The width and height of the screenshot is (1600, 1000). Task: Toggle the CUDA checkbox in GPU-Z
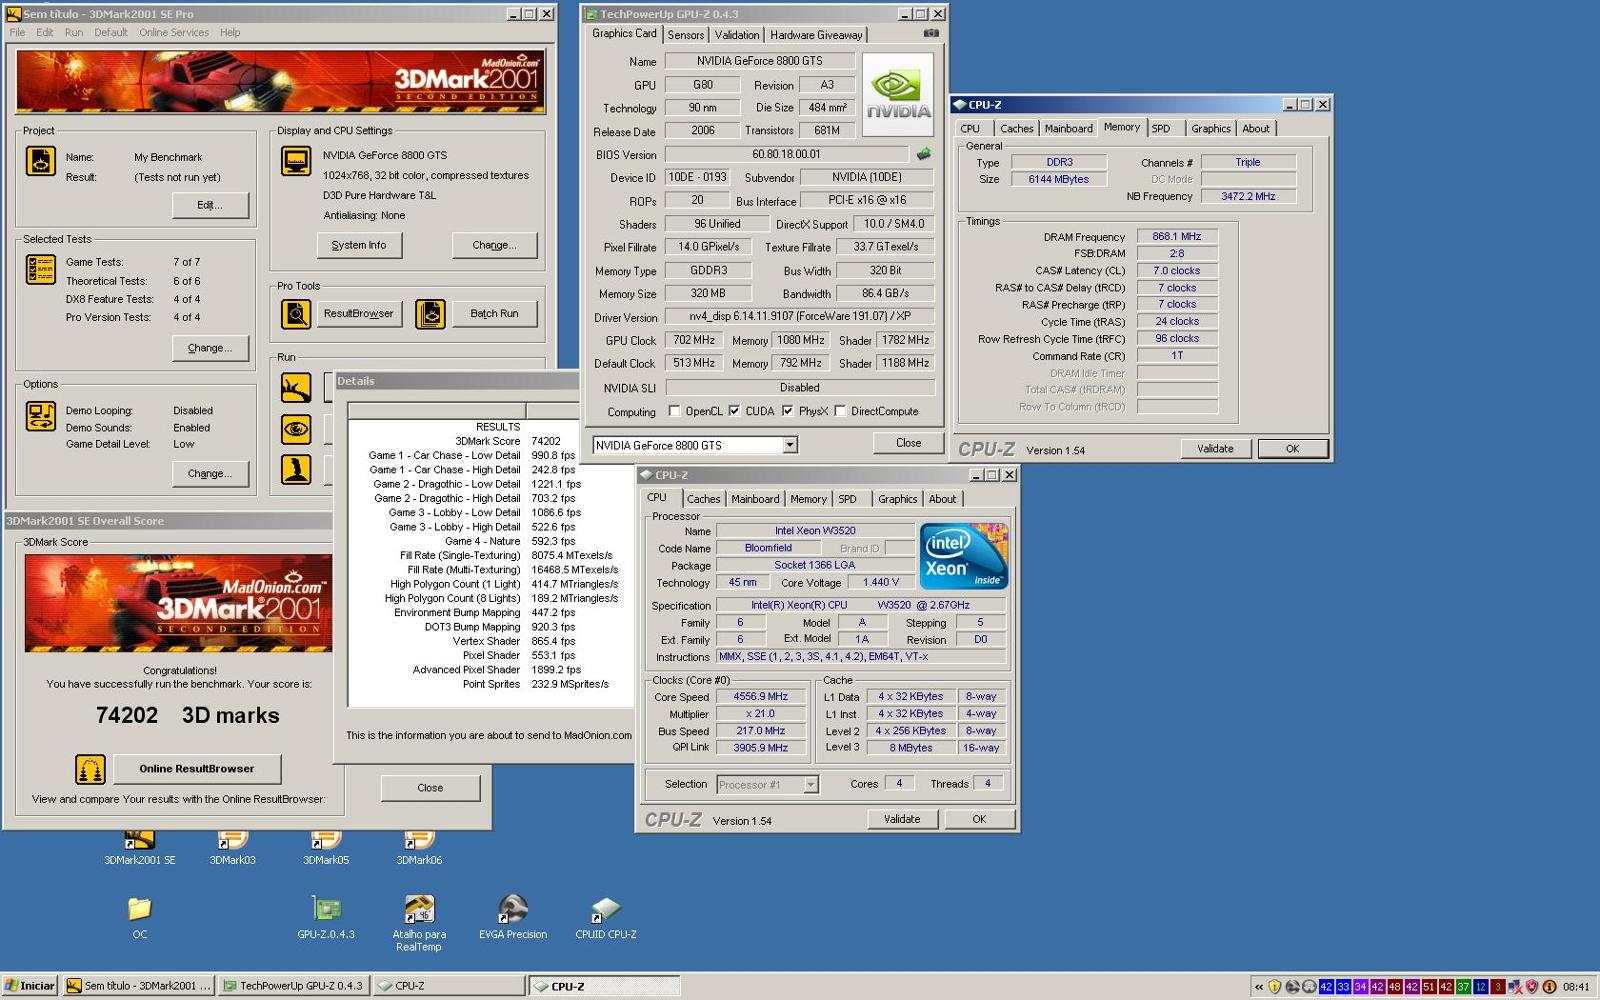coord(734,411)
